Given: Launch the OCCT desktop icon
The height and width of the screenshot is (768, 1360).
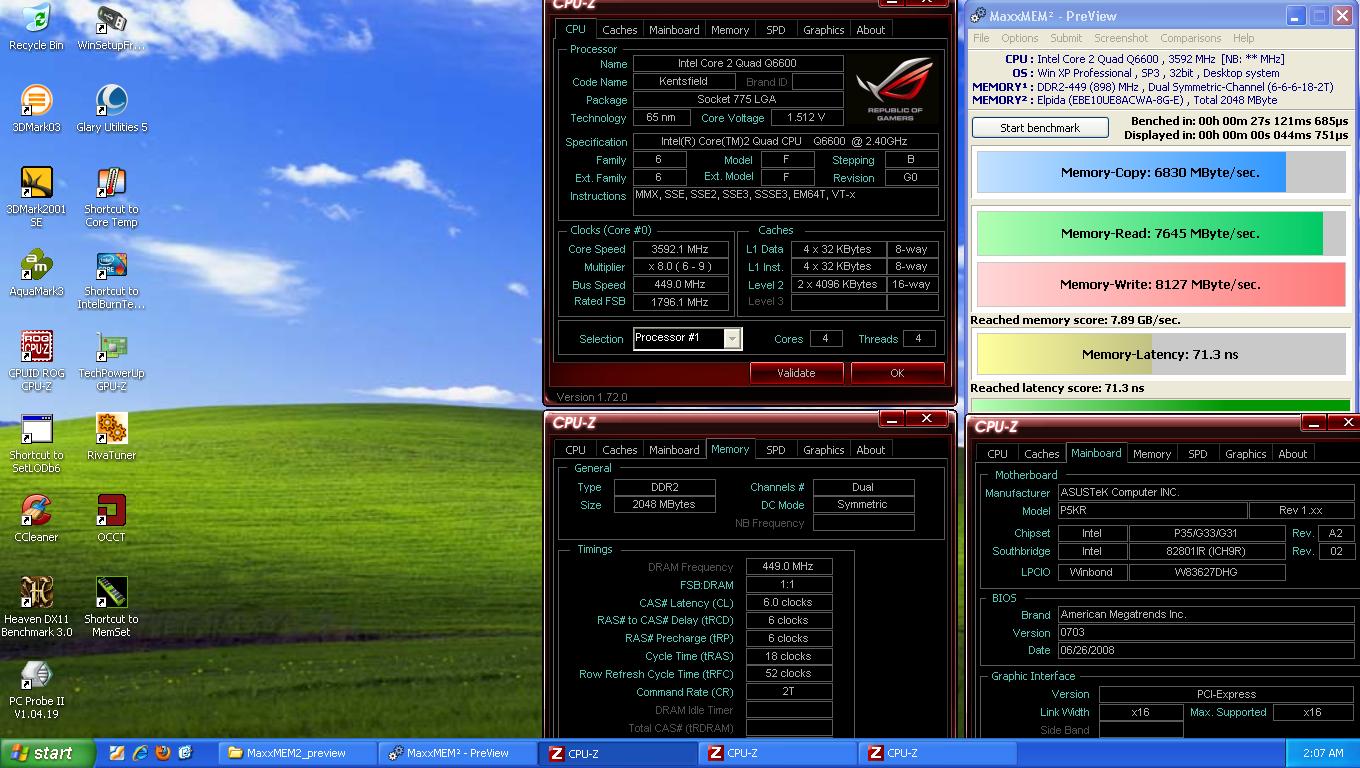Looking at the screenshot, I should click(111, 519).
